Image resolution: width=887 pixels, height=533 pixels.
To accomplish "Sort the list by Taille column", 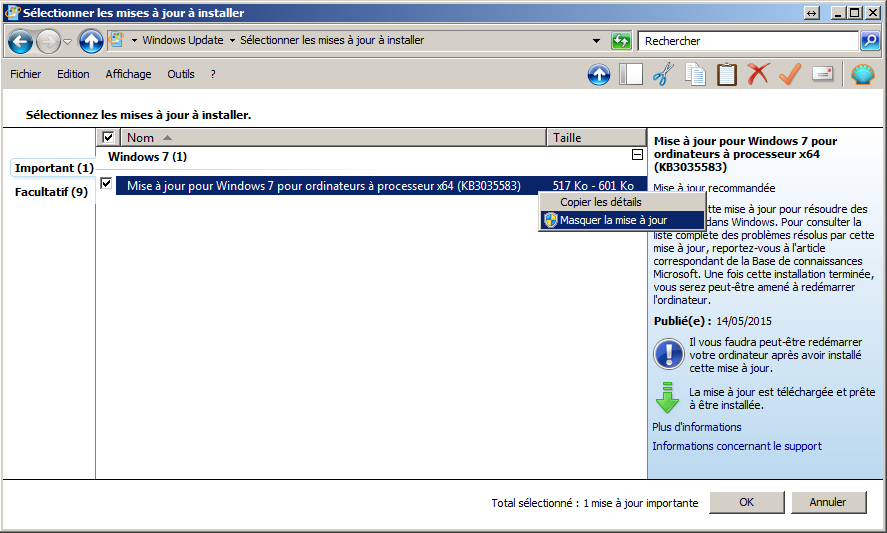I will (596, 137).
